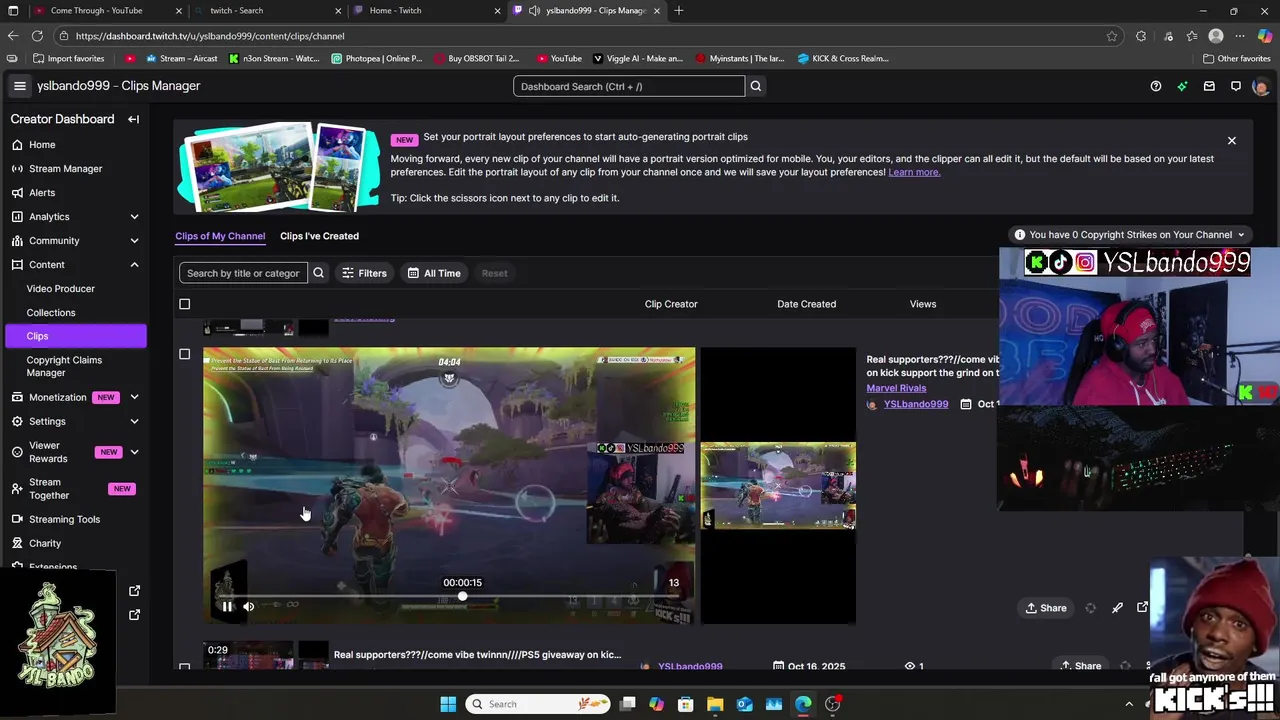Open YSLbando999 creator link of playing clip

coord(916,404)
